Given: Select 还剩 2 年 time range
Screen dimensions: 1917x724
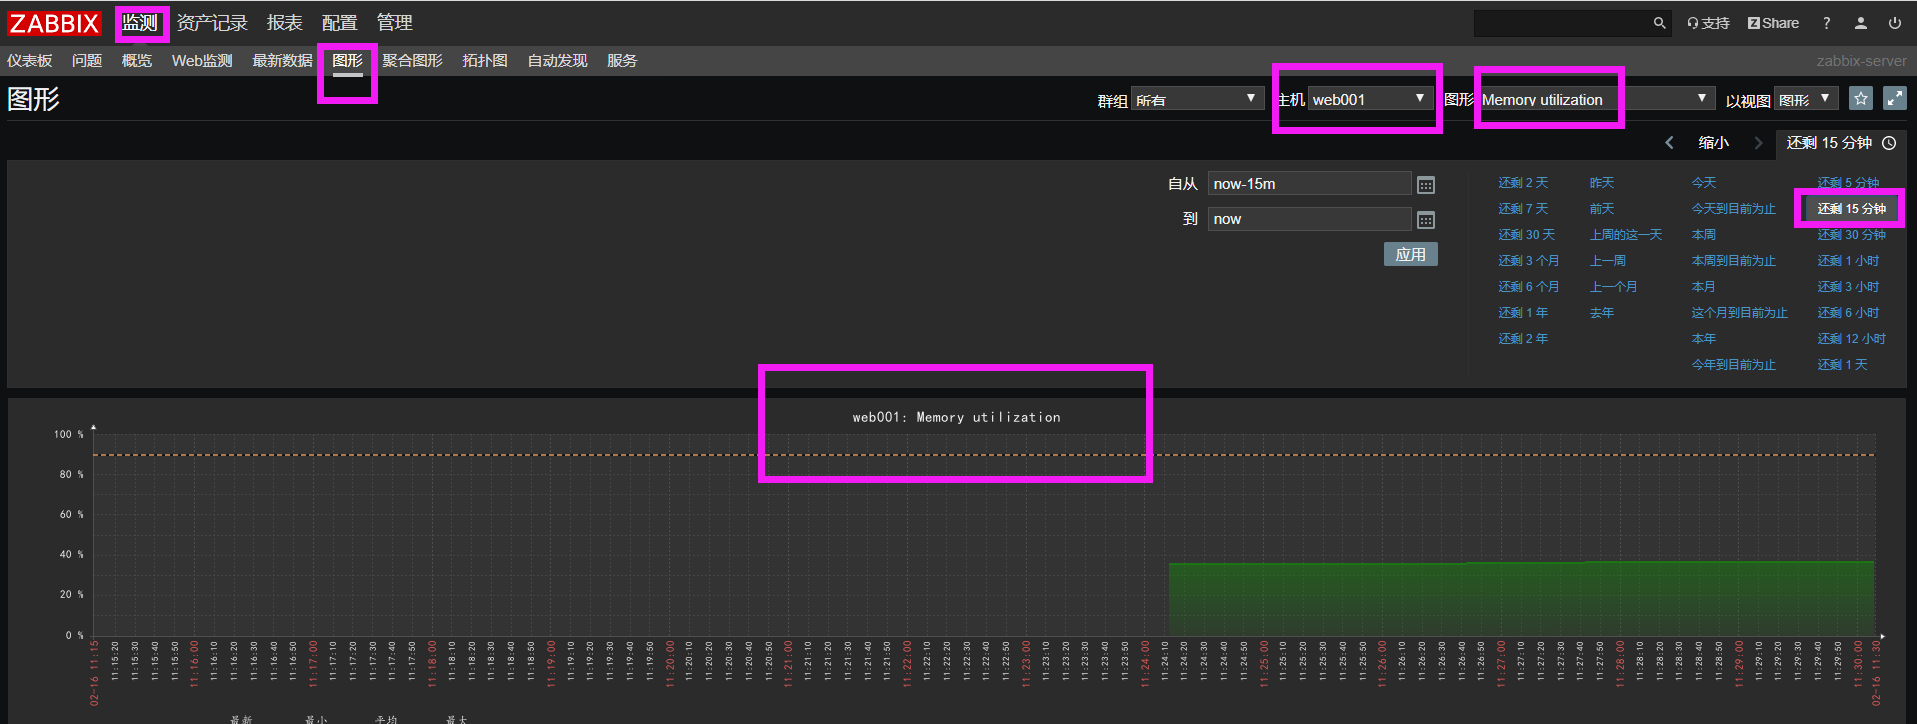Looking at the screenshot, I should click(1523, 339).
